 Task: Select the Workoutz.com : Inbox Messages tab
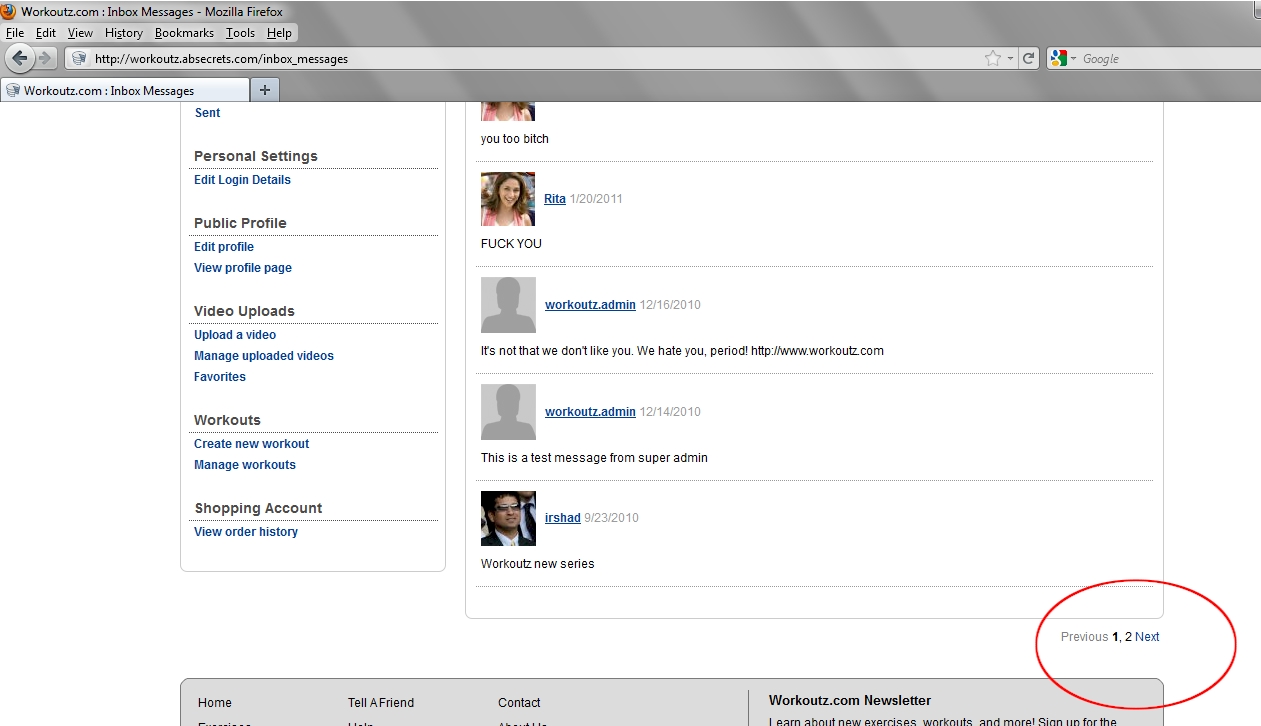125,90
